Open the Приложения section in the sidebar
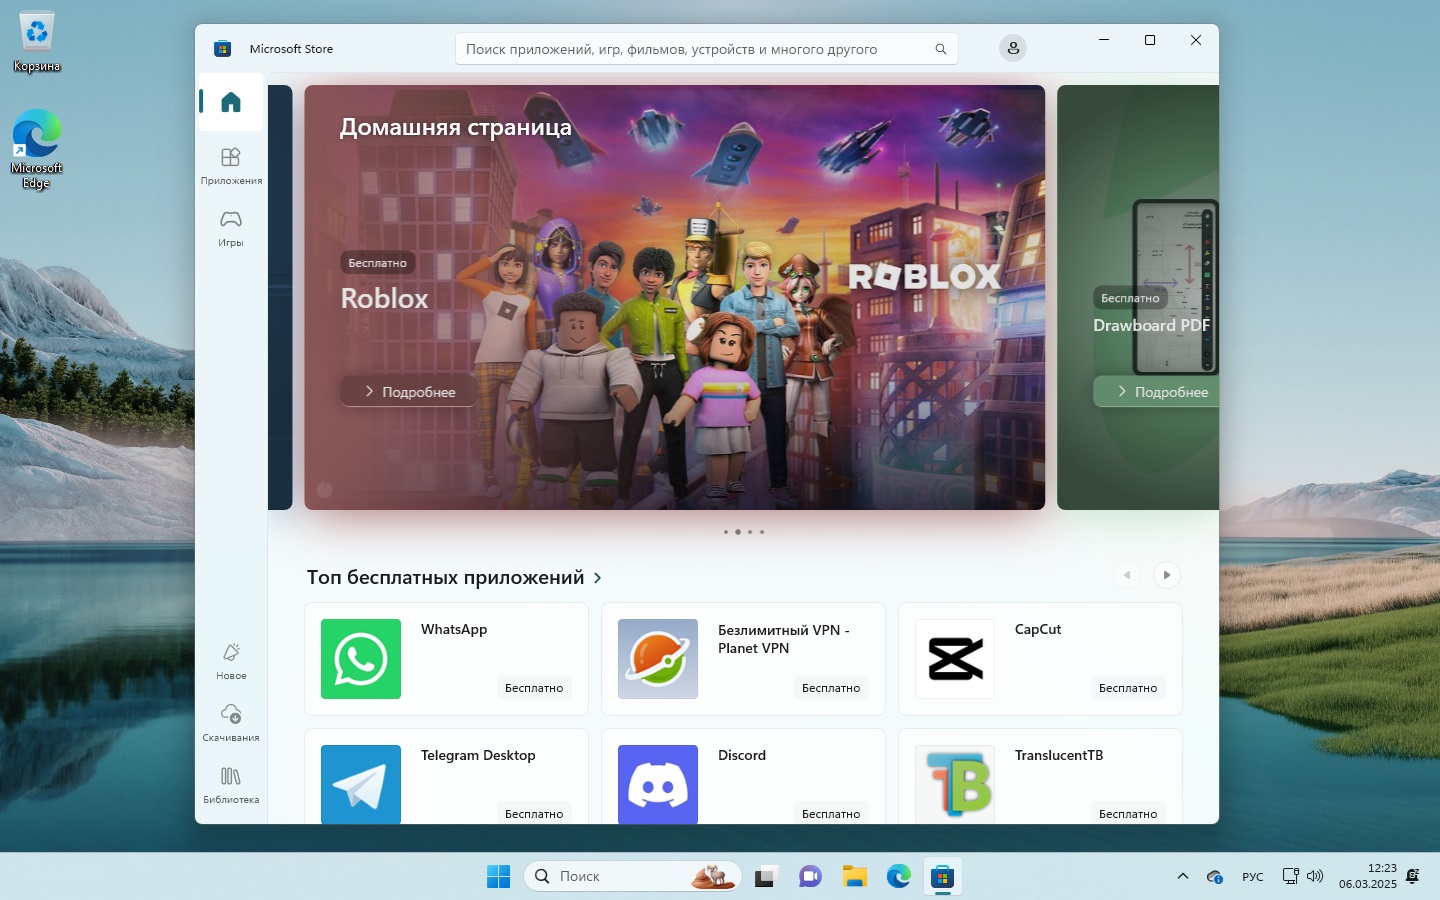Viewport: 1440px width, 900px height. 231,166
